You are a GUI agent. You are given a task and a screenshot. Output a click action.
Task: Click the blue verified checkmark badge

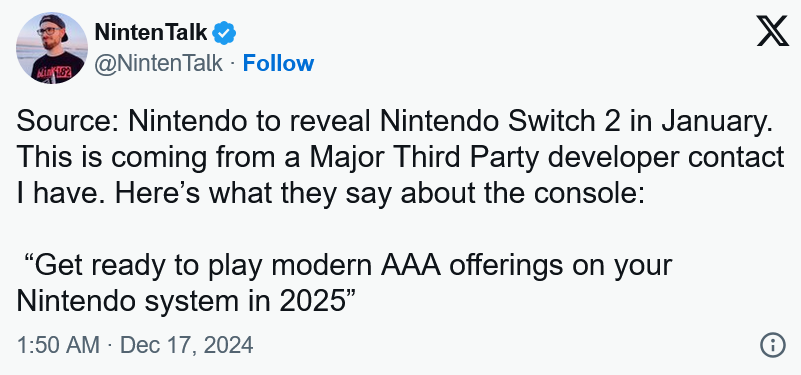(x=224, y=33)
